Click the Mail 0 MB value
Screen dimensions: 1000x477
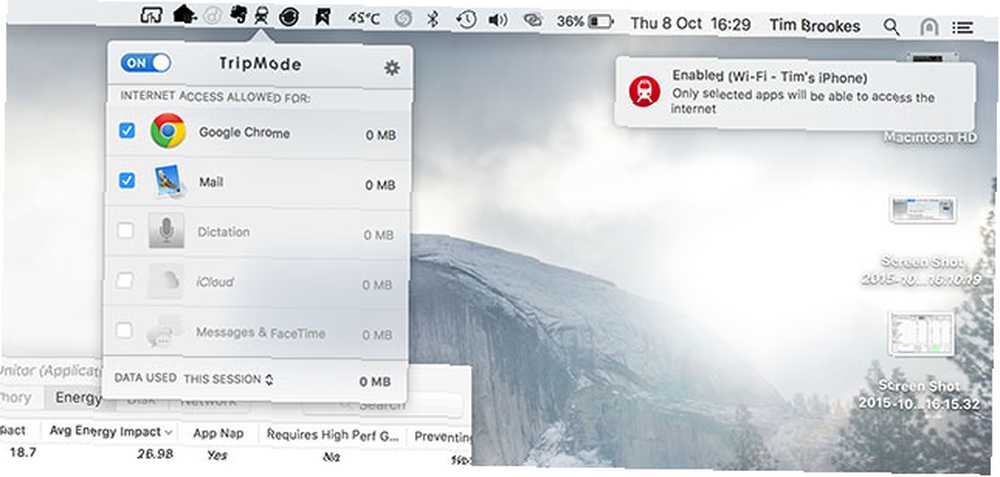380,185
